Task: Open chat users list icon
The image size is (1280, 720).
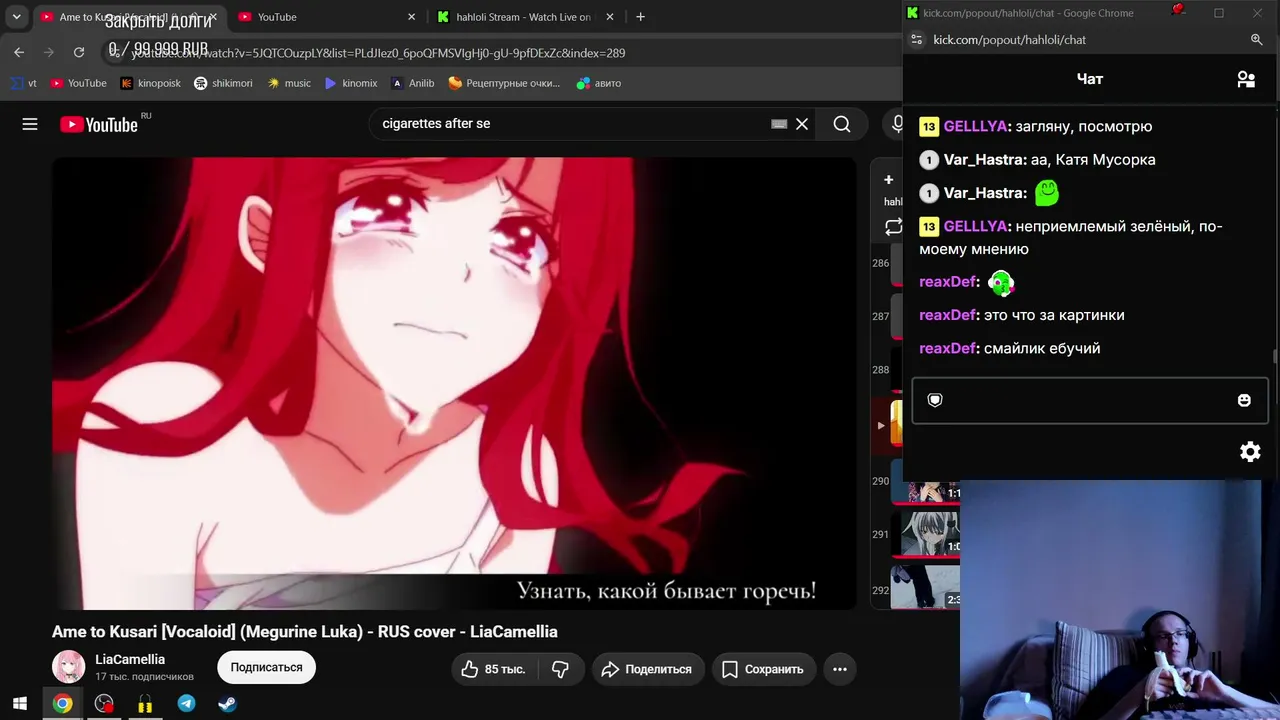Action: (x=1246, y=79)
